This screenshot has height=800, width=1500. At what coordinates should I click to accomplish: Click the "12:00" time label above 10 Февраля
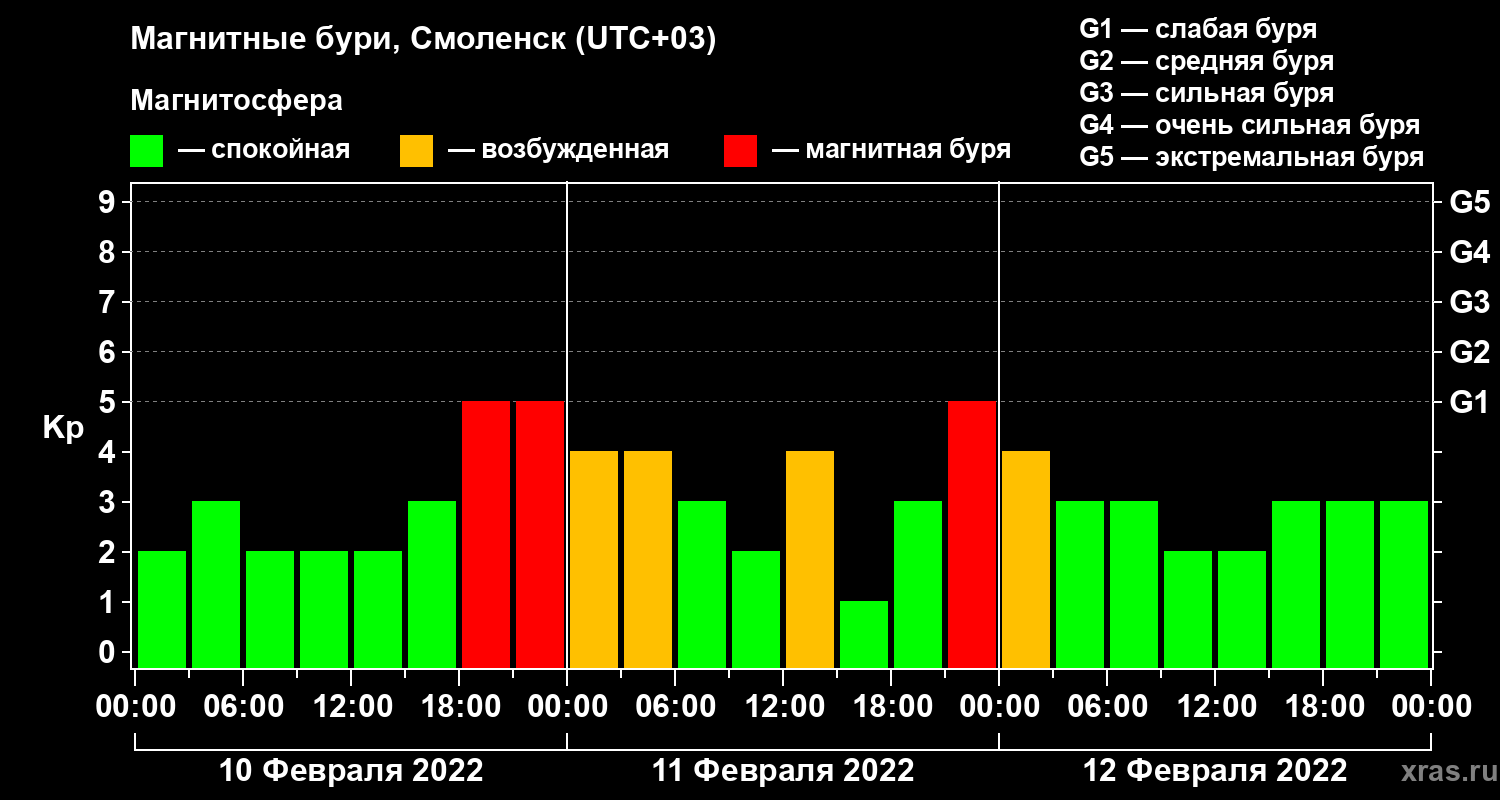pyautogui.click(x=351, y=706)
